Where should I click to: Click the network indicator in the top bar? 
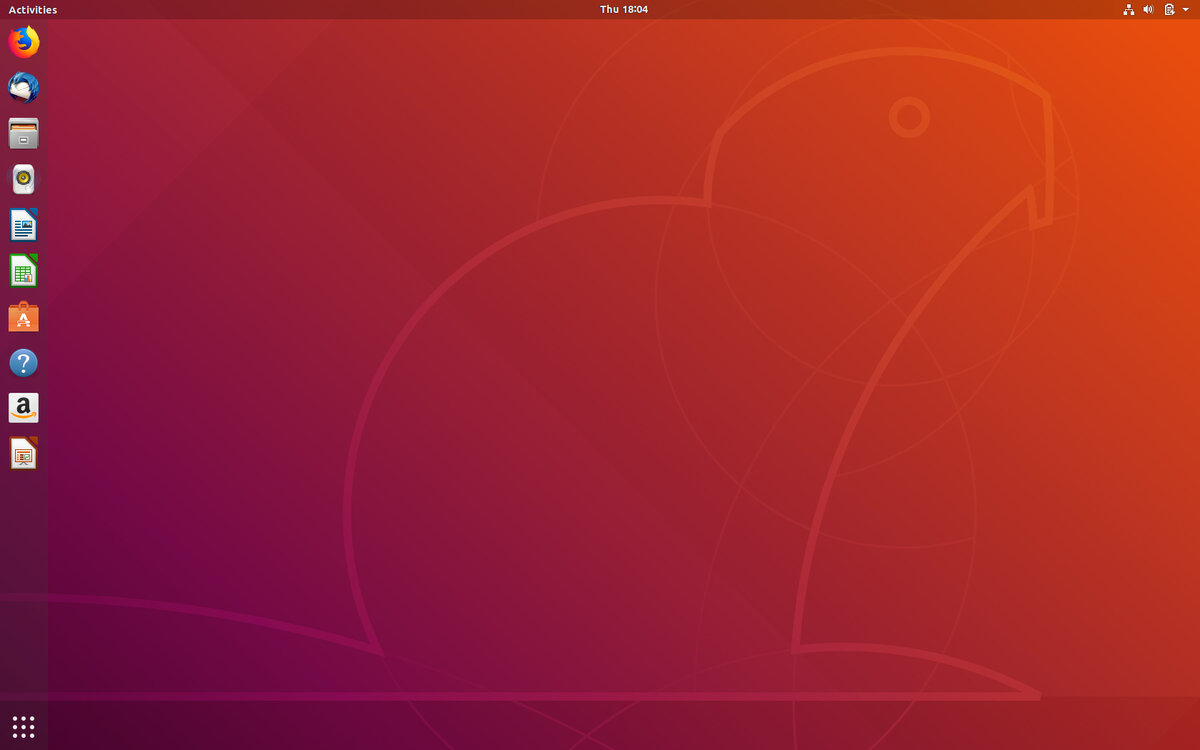tap(1129, 10)
